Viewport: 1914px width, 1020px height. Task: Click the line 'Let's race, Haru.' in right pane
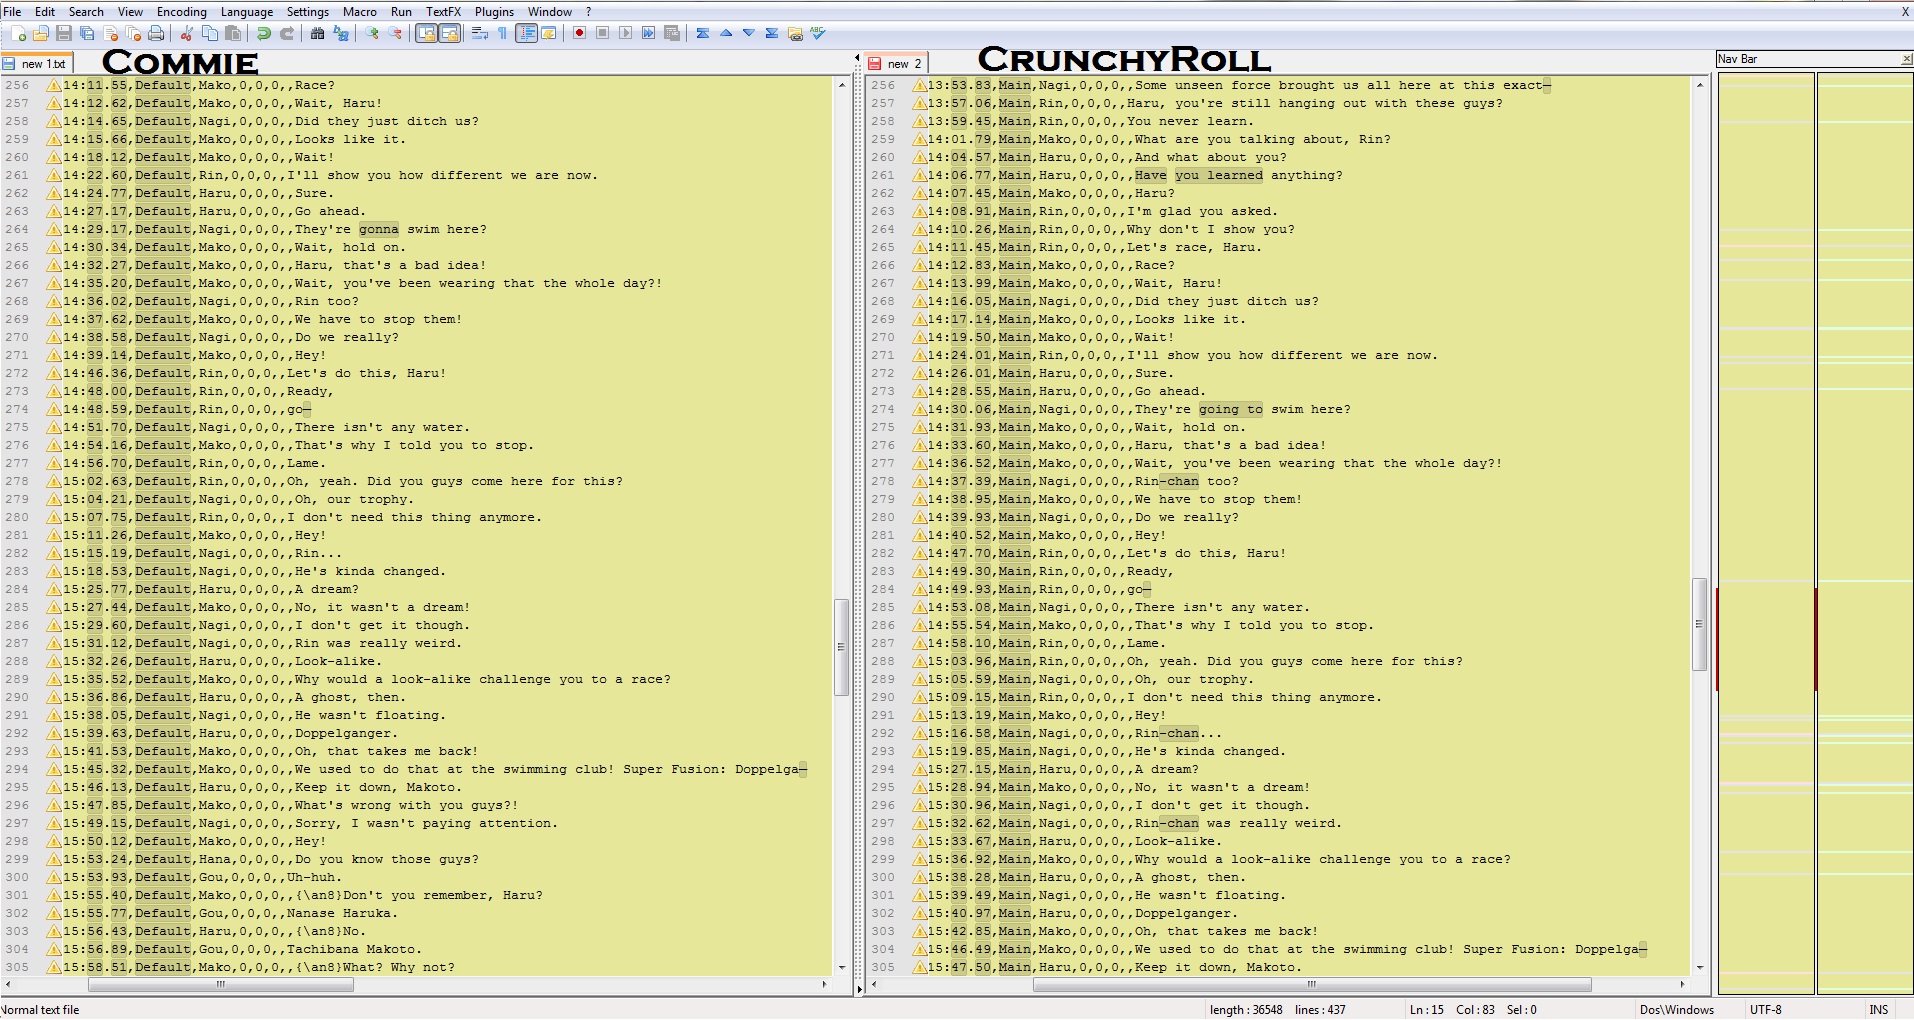point(1094,248)
